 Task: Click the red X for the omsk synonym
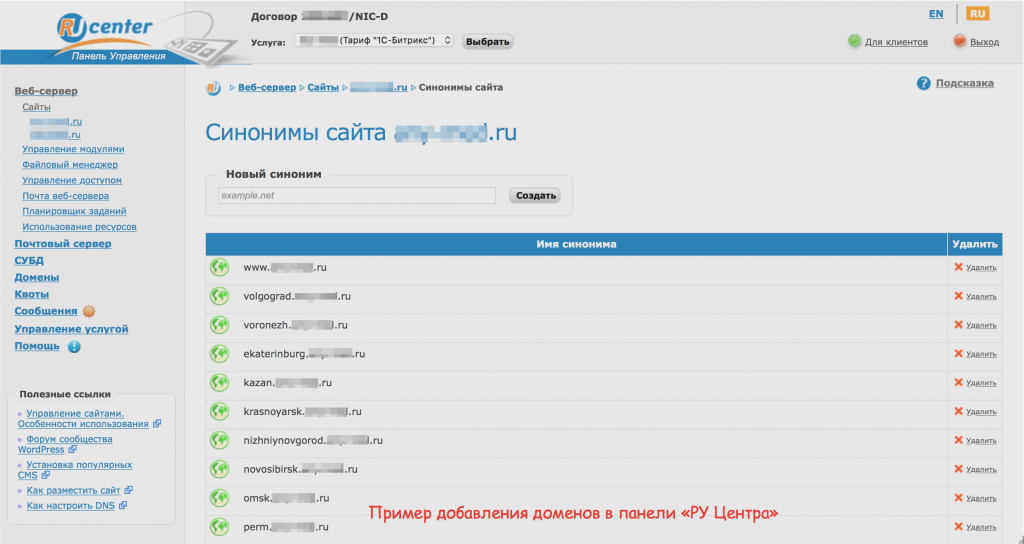tap(959, 498)
